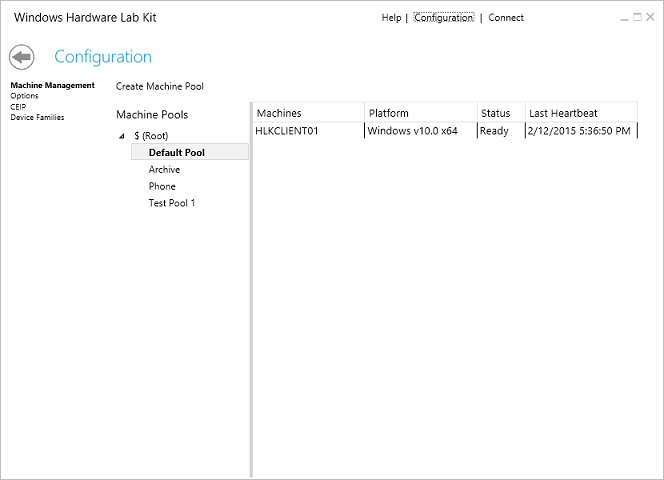Close the Windows Hardware Lab Kit window
The width and height of the screenshot is (664, 480).
click(x=650, y=17)
